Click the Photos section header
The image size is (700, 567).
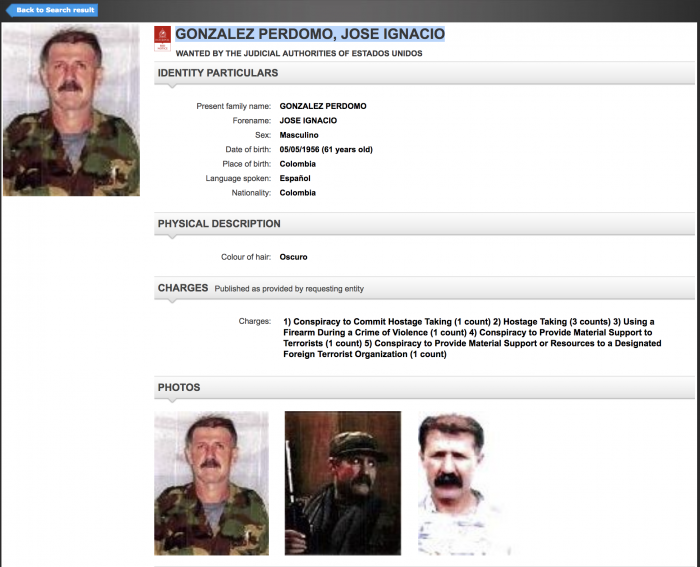click(x=179, y=387)
